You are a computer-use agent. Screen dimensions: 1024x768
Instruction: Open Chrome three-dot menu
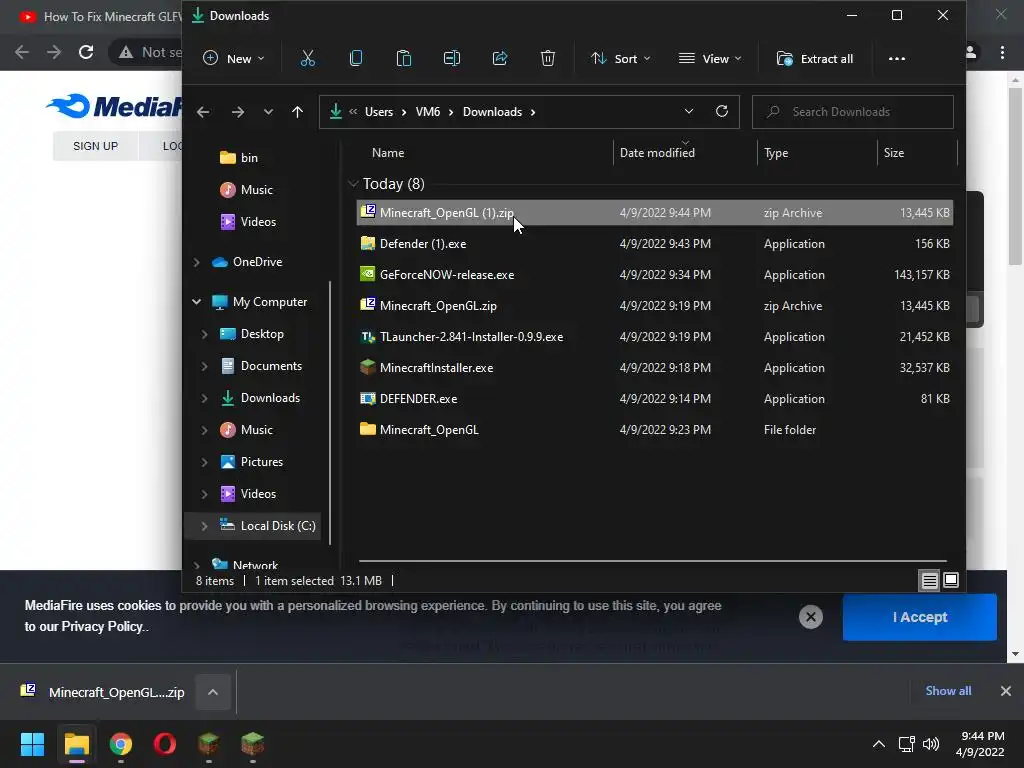tap(1002, 52)
